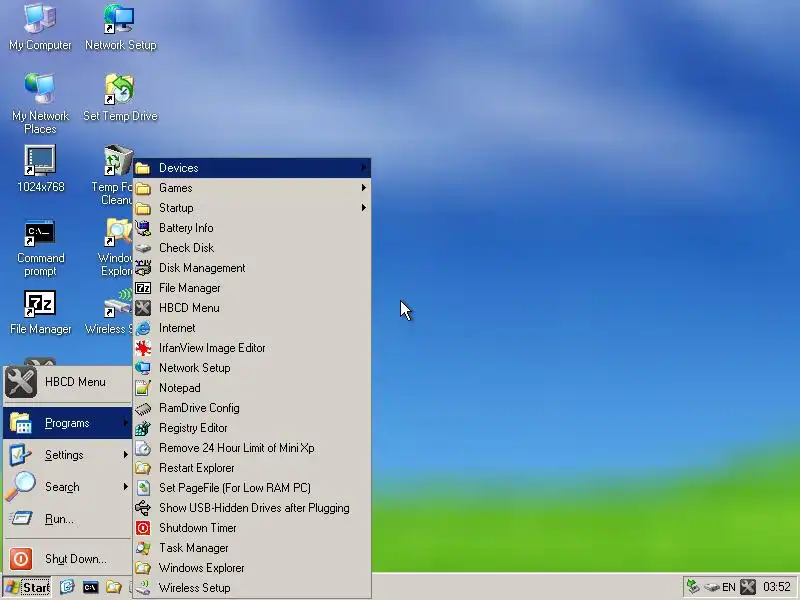Expand the Settings submenu in Start menu
The image size is (800, 600).
pyautogui.click(x=67, y=455)
